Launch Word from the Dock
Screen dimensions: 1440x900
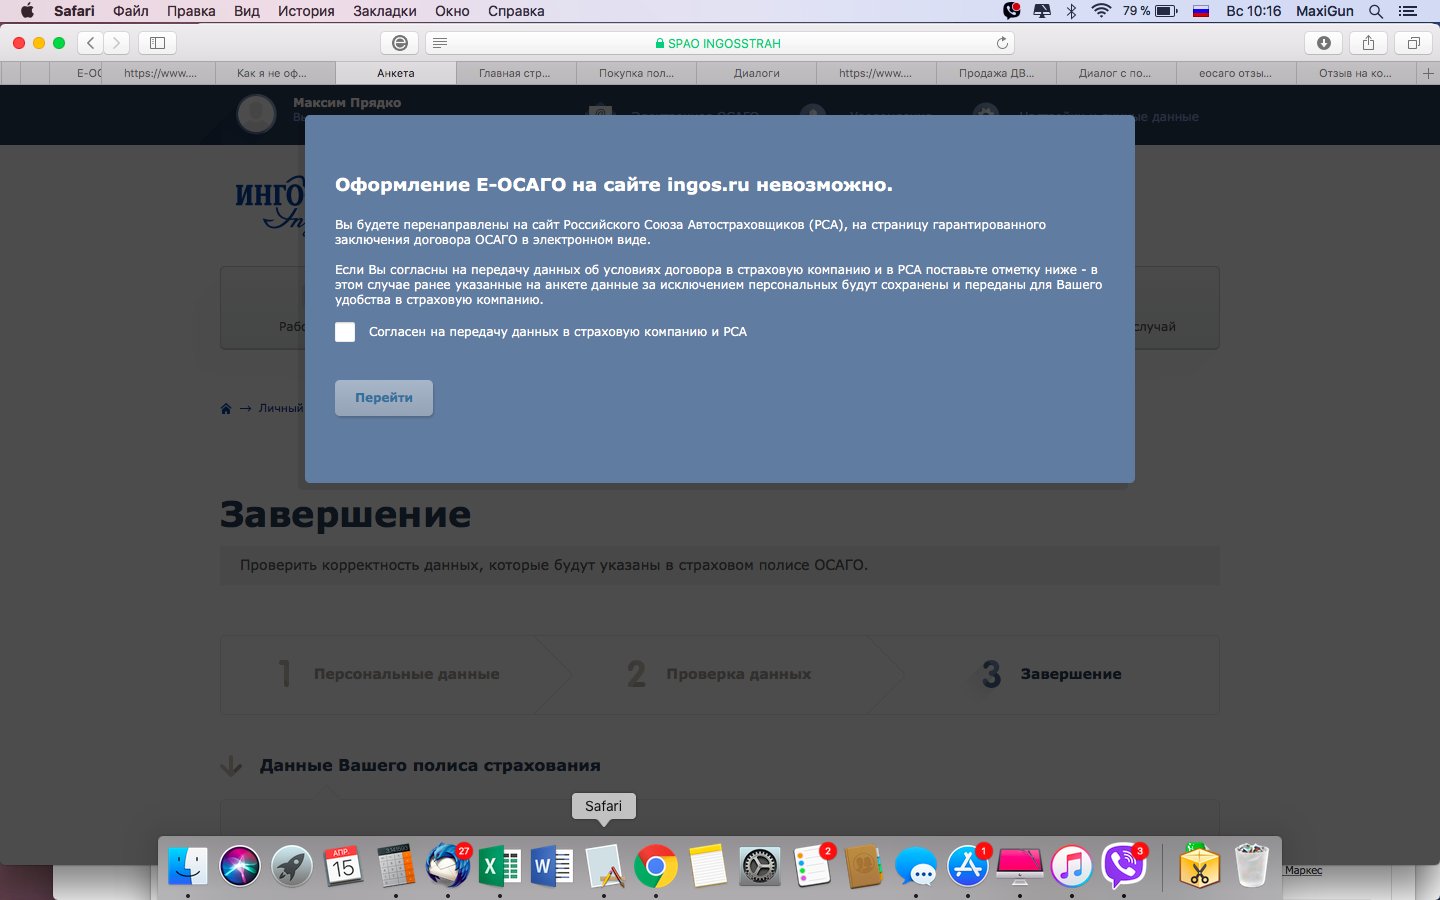(552, 866)
